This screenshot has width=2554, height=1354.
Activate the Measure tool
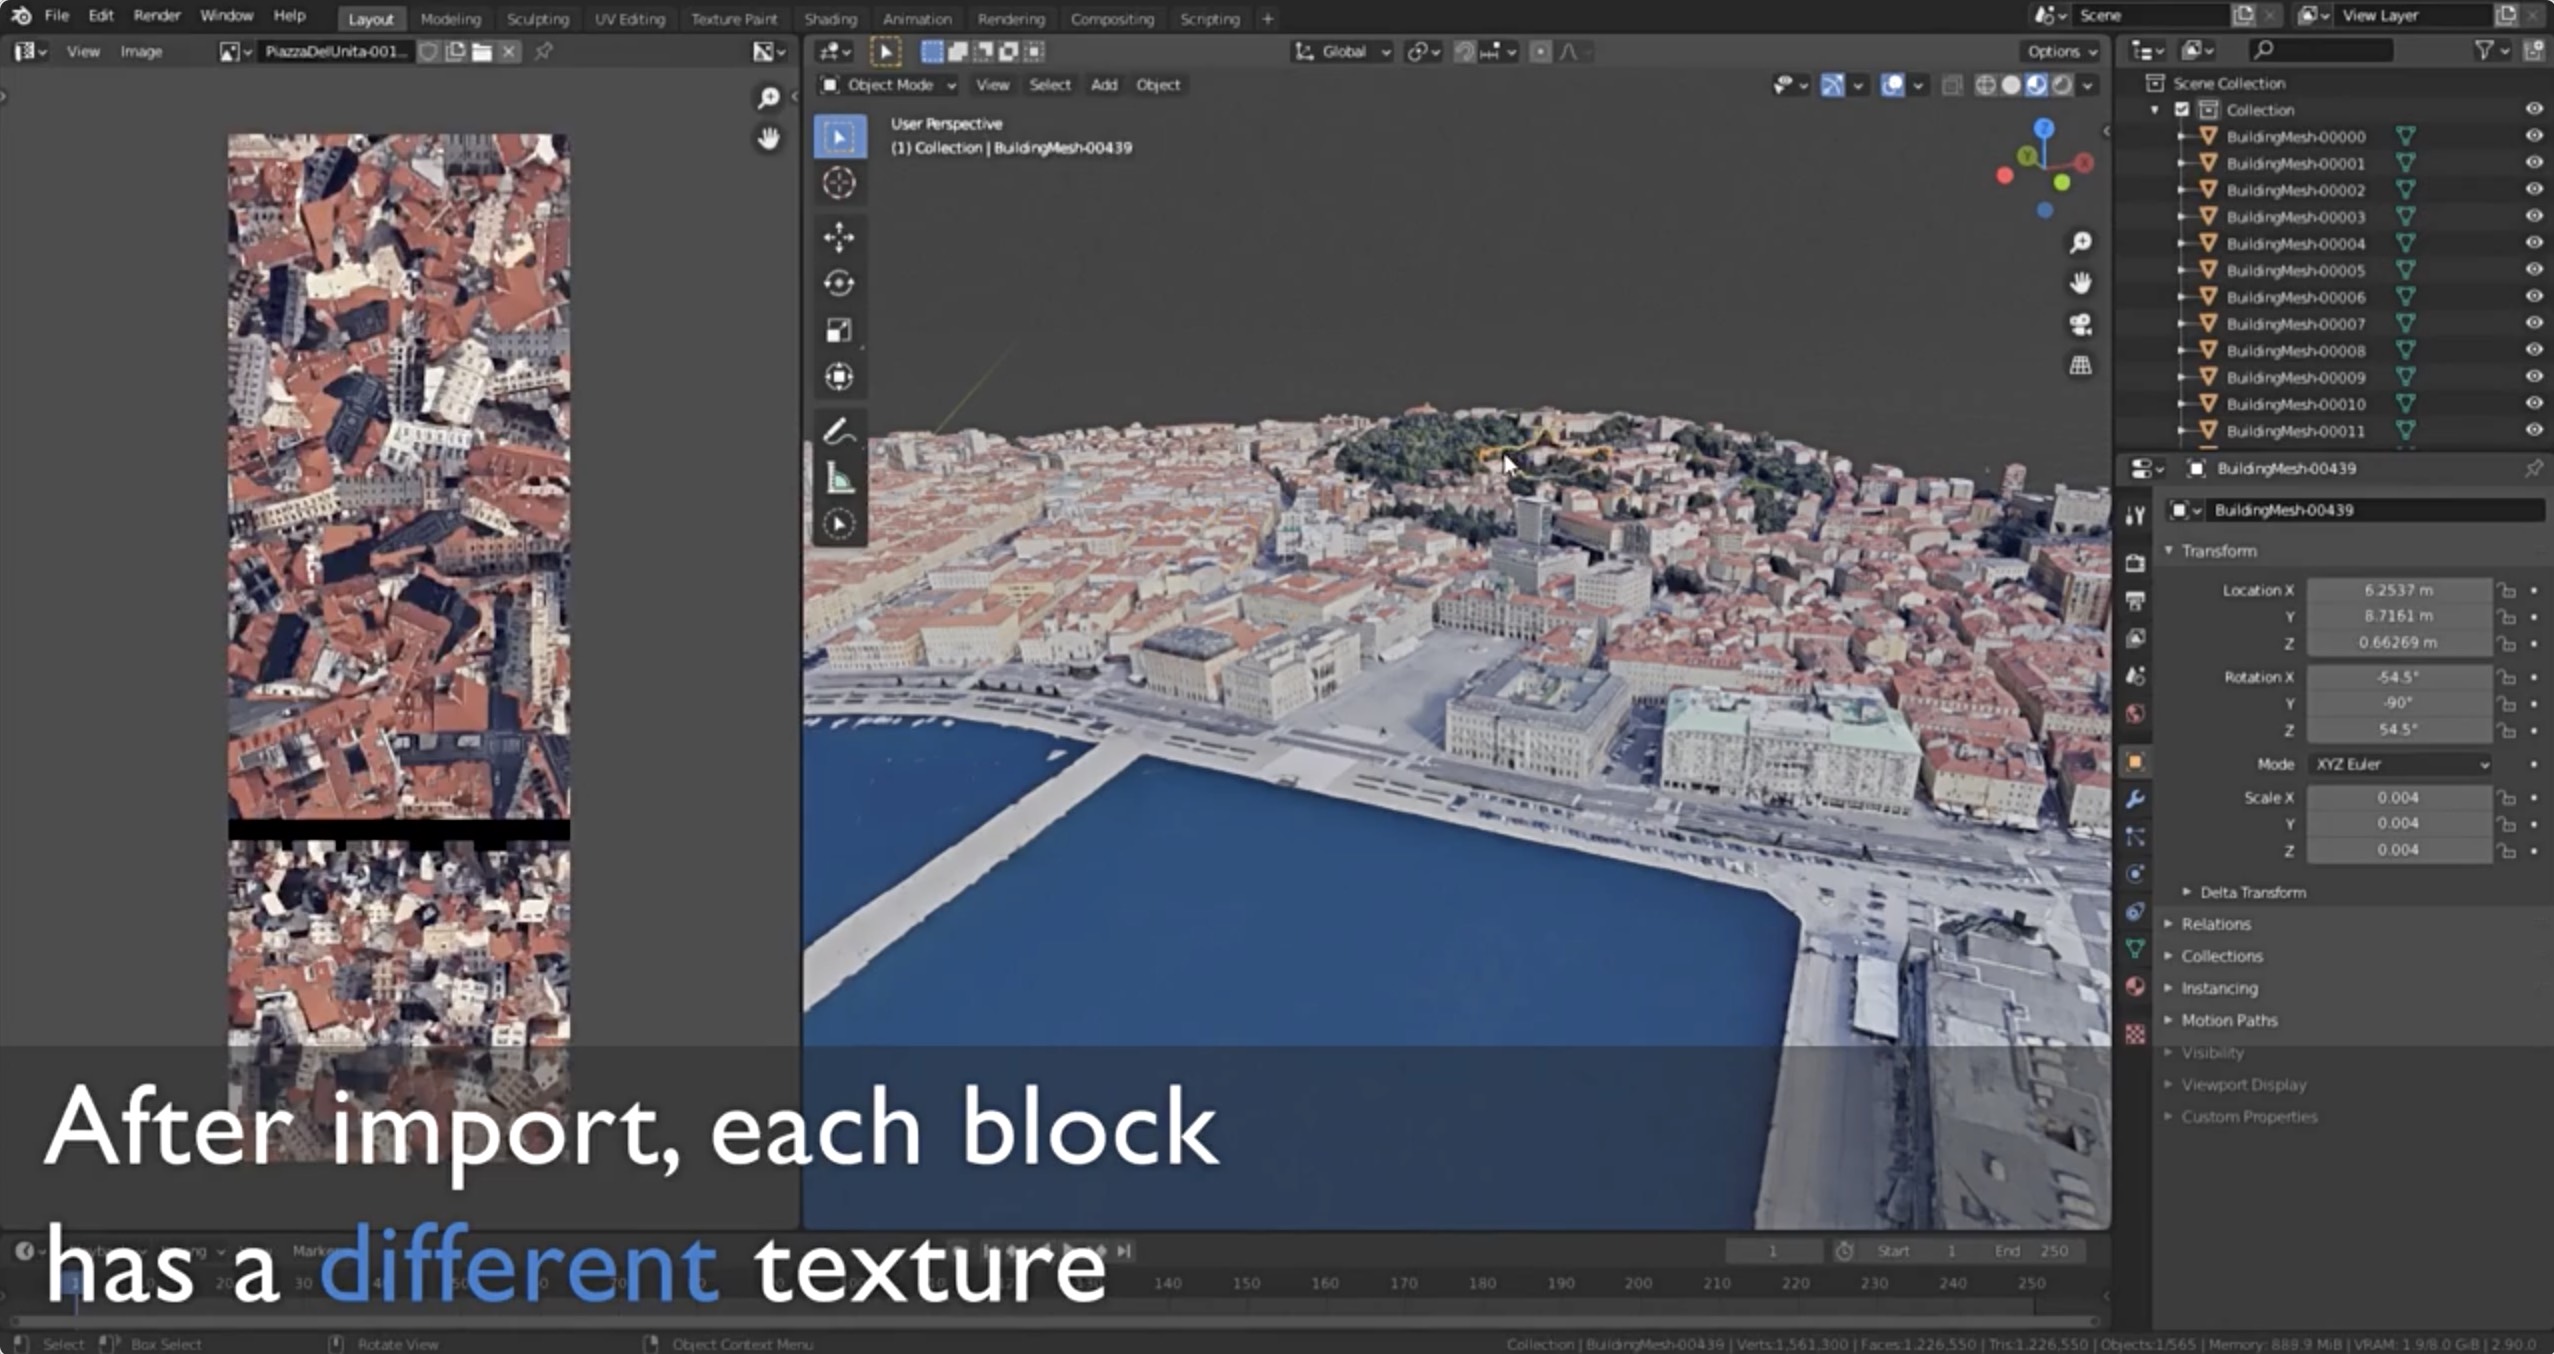[x=839, y=477]
